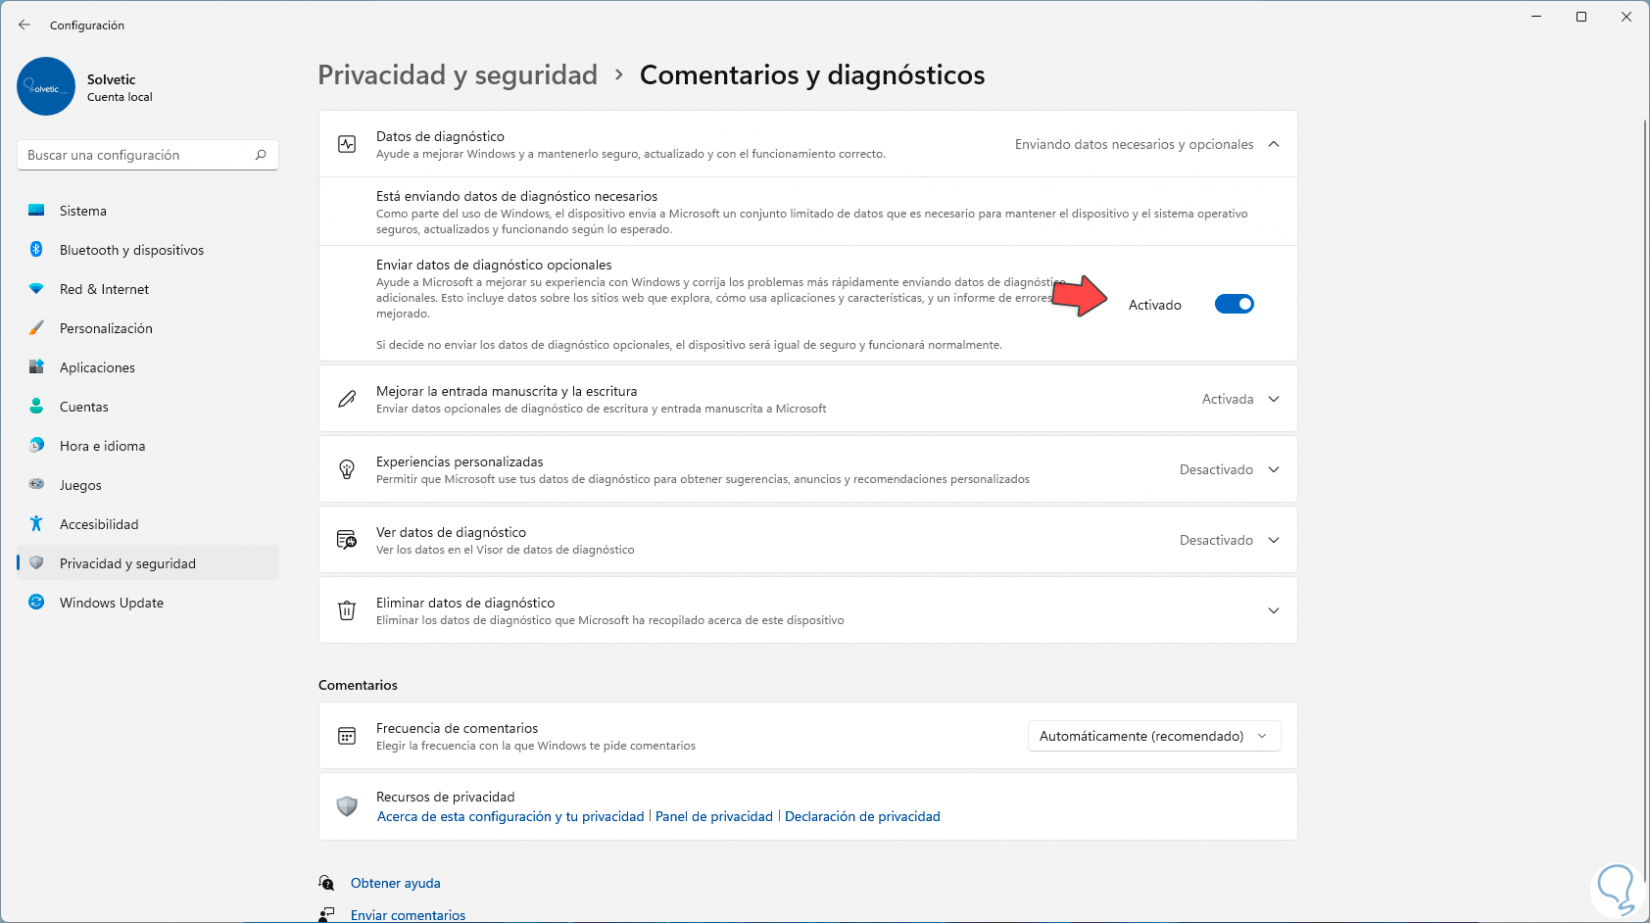Disable optional diagnostic data toggle
The image size is (1650, 923).
pos(1233,304)
